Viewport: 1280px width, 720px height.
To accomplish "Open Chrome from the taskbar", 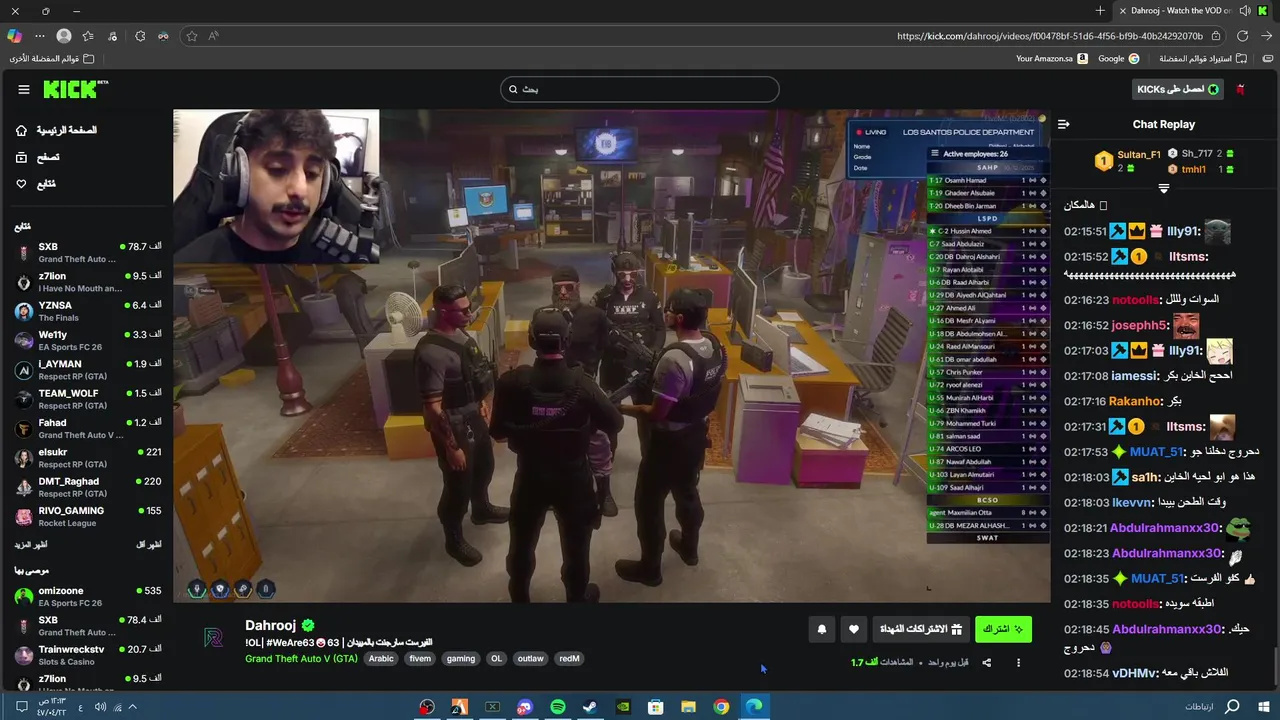I will coord(721,707).
